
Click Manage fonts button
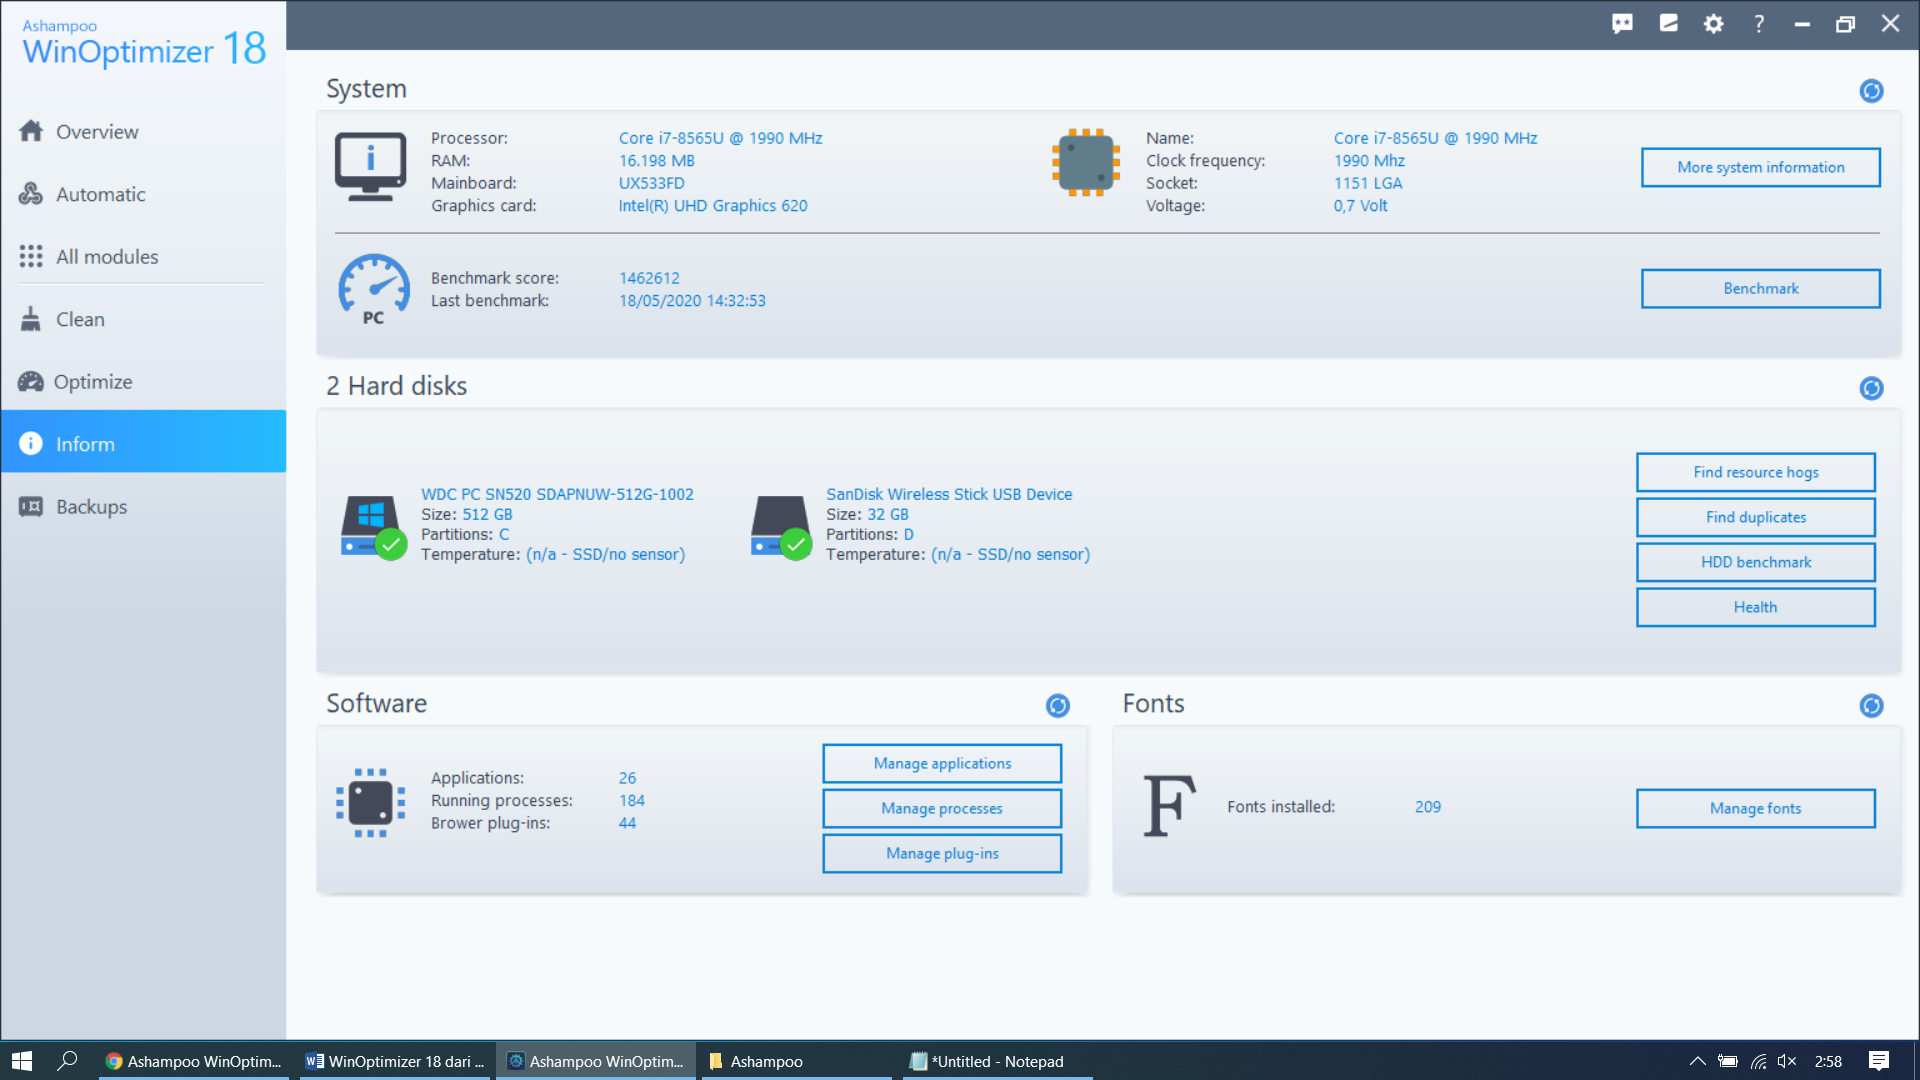pos(1755,808)
